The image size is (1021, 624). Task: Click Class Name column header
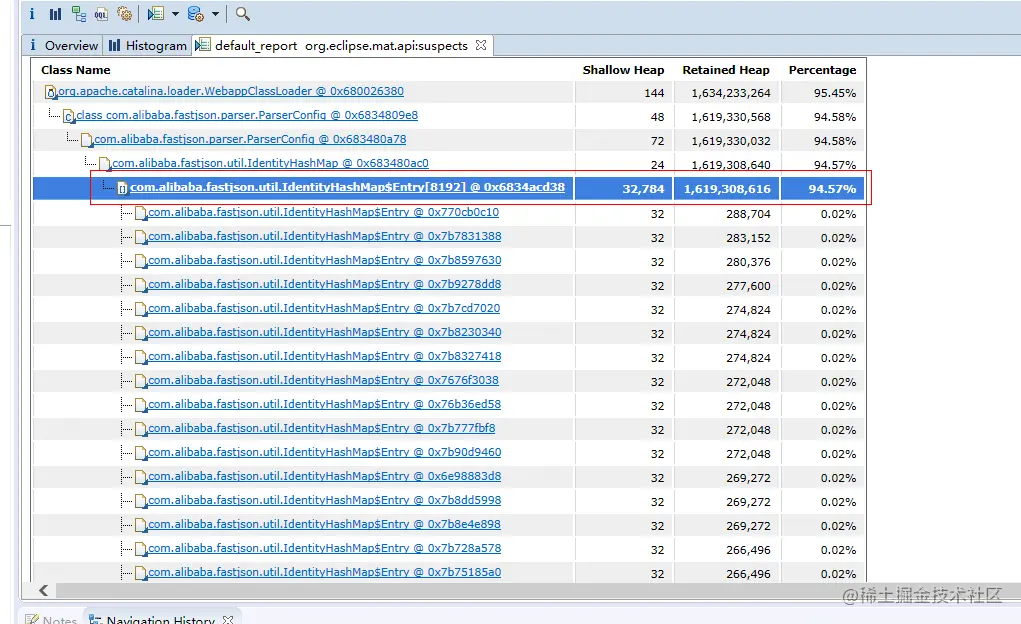tap(76, 70)
